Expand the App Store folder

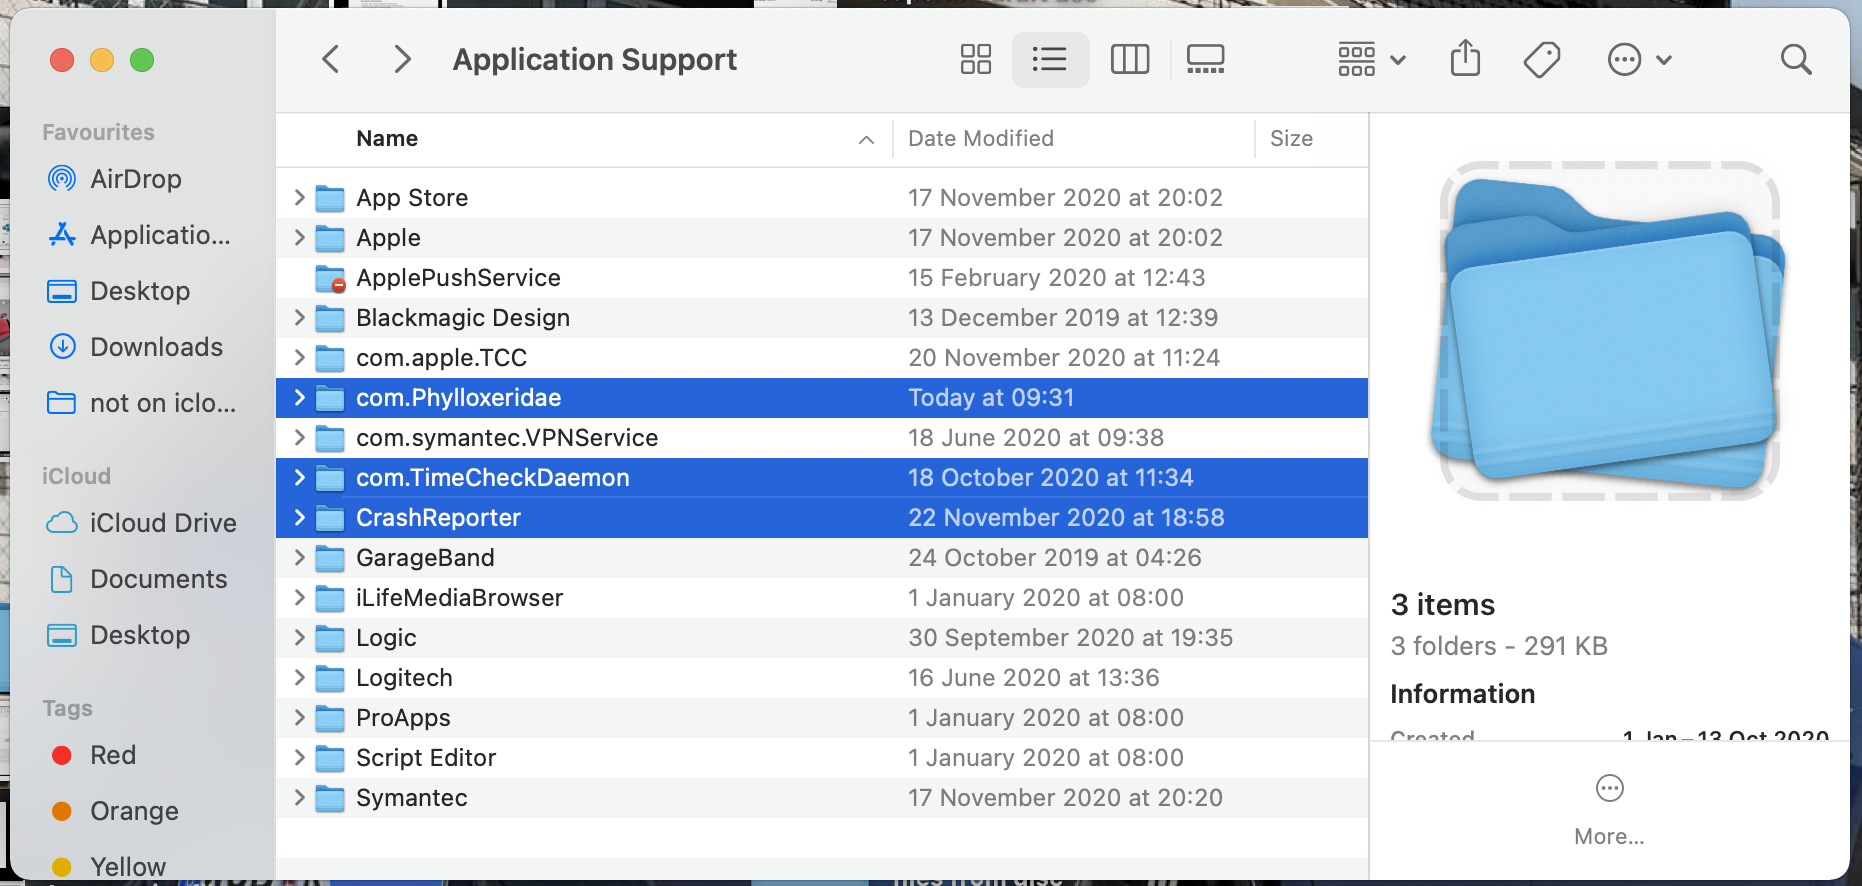(299, 198)
